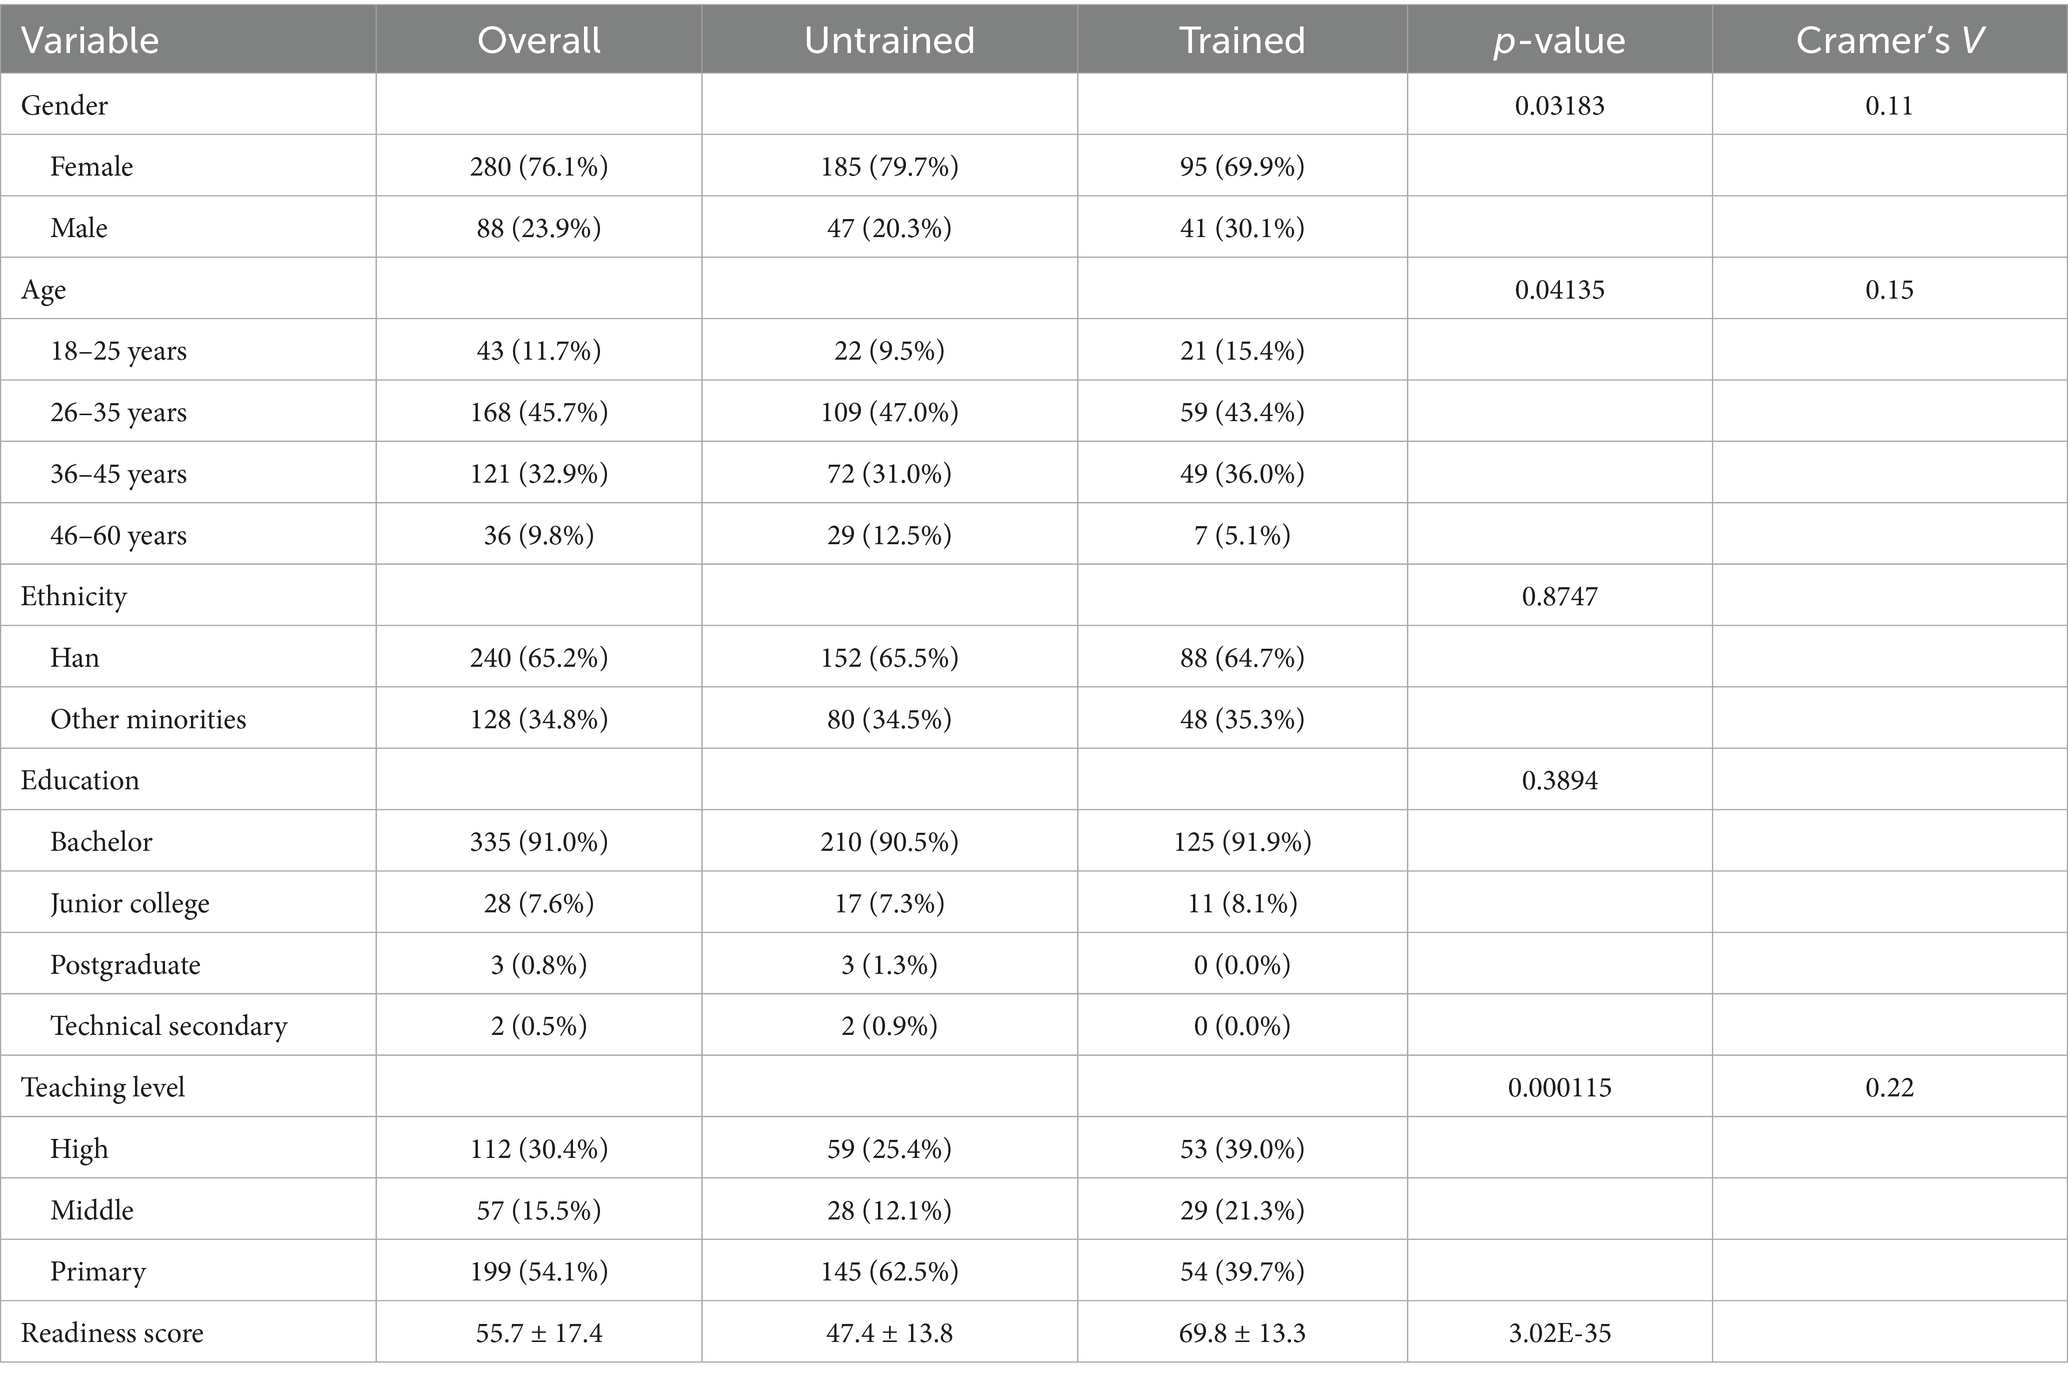The width and height of the screenshot is (2068, 1380).
Task: Select the Readiness score p-value 3.02E-35
Action: (x=1559, y=1333)
